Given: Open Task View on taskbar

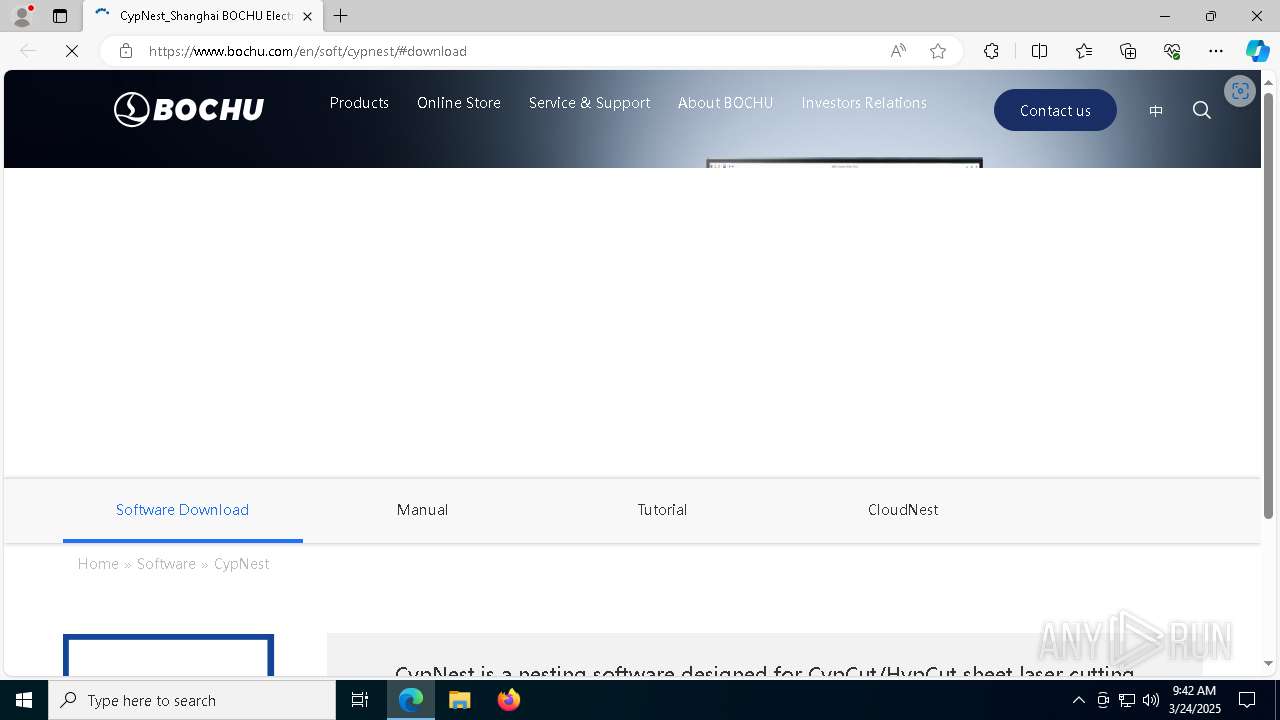Looking at the screenshot, I should click(x=360, y=700).
